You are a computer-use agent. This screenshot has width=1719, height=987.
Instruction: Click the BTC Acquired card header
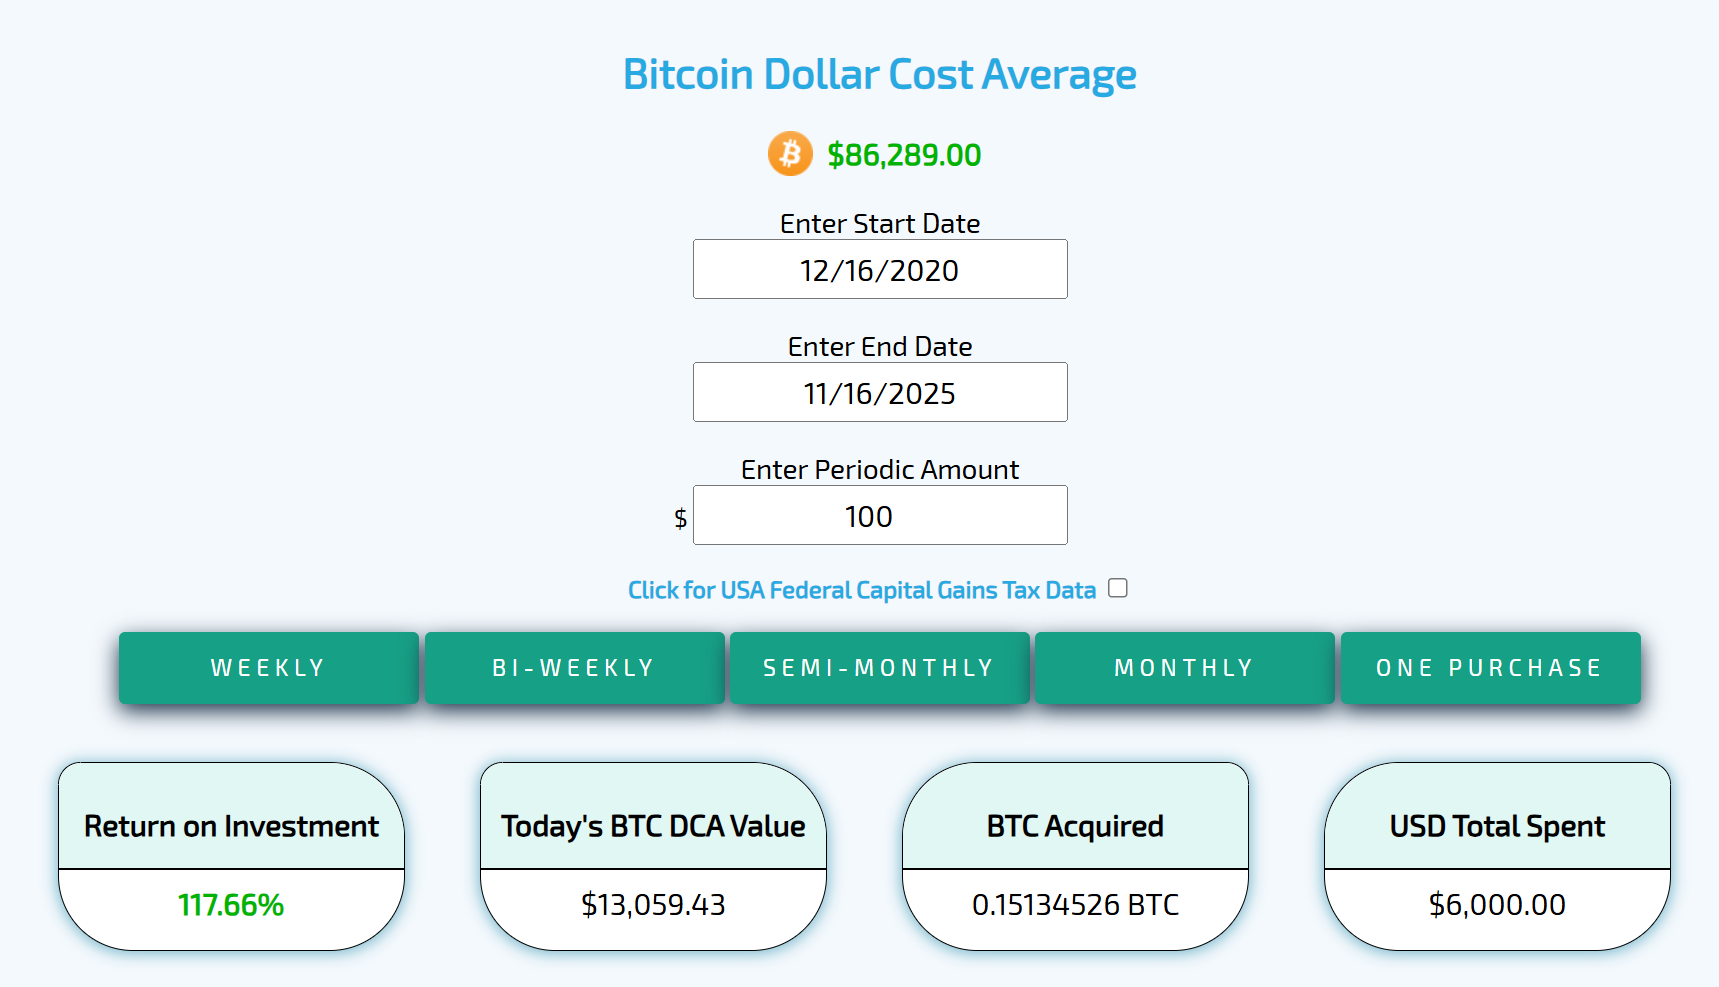[1075, 826]
